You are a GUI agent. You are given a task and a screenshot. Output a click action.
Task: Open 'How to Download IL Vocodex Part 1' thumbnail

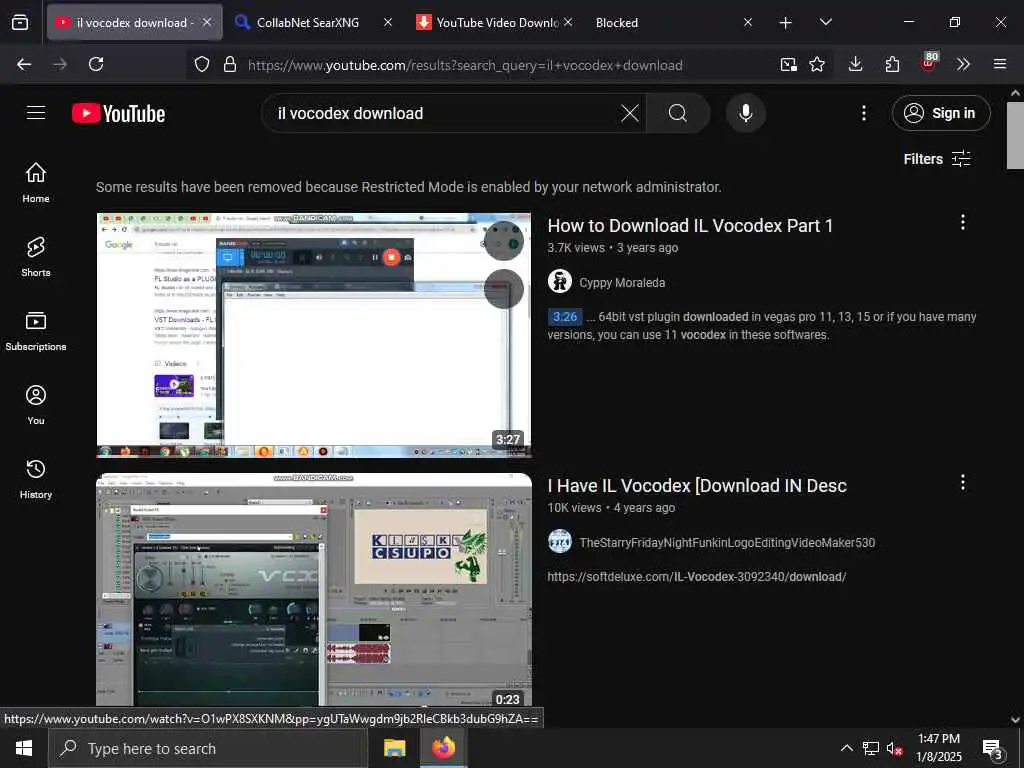click(x=313, y=335)
